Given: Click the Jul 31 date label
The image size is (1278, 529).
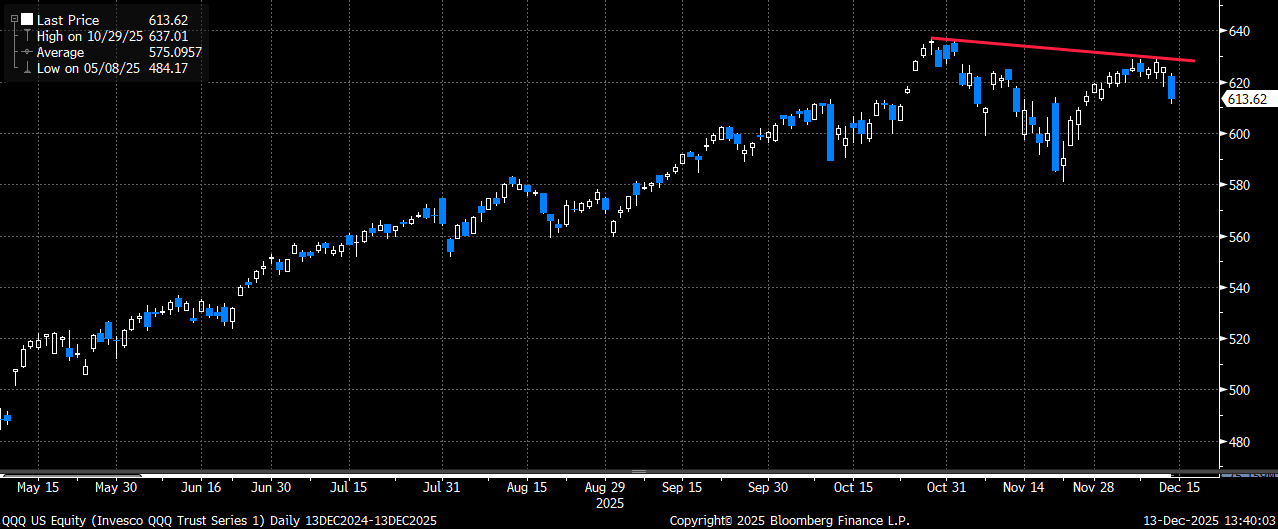Looking at the screenshot, I should [x=441, y=488].
